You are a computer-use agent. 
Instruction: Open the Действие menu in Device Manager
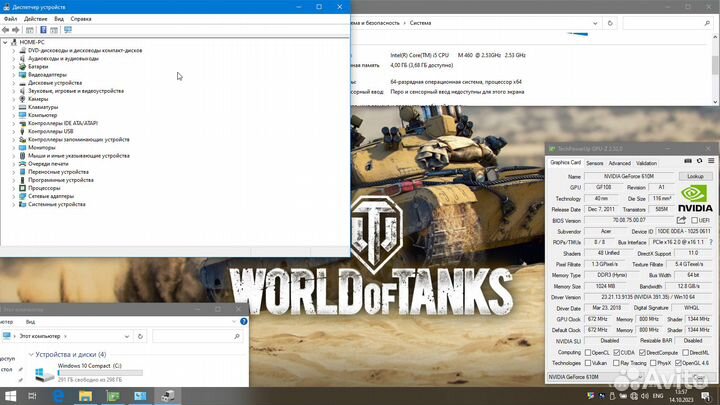(37, 18)
